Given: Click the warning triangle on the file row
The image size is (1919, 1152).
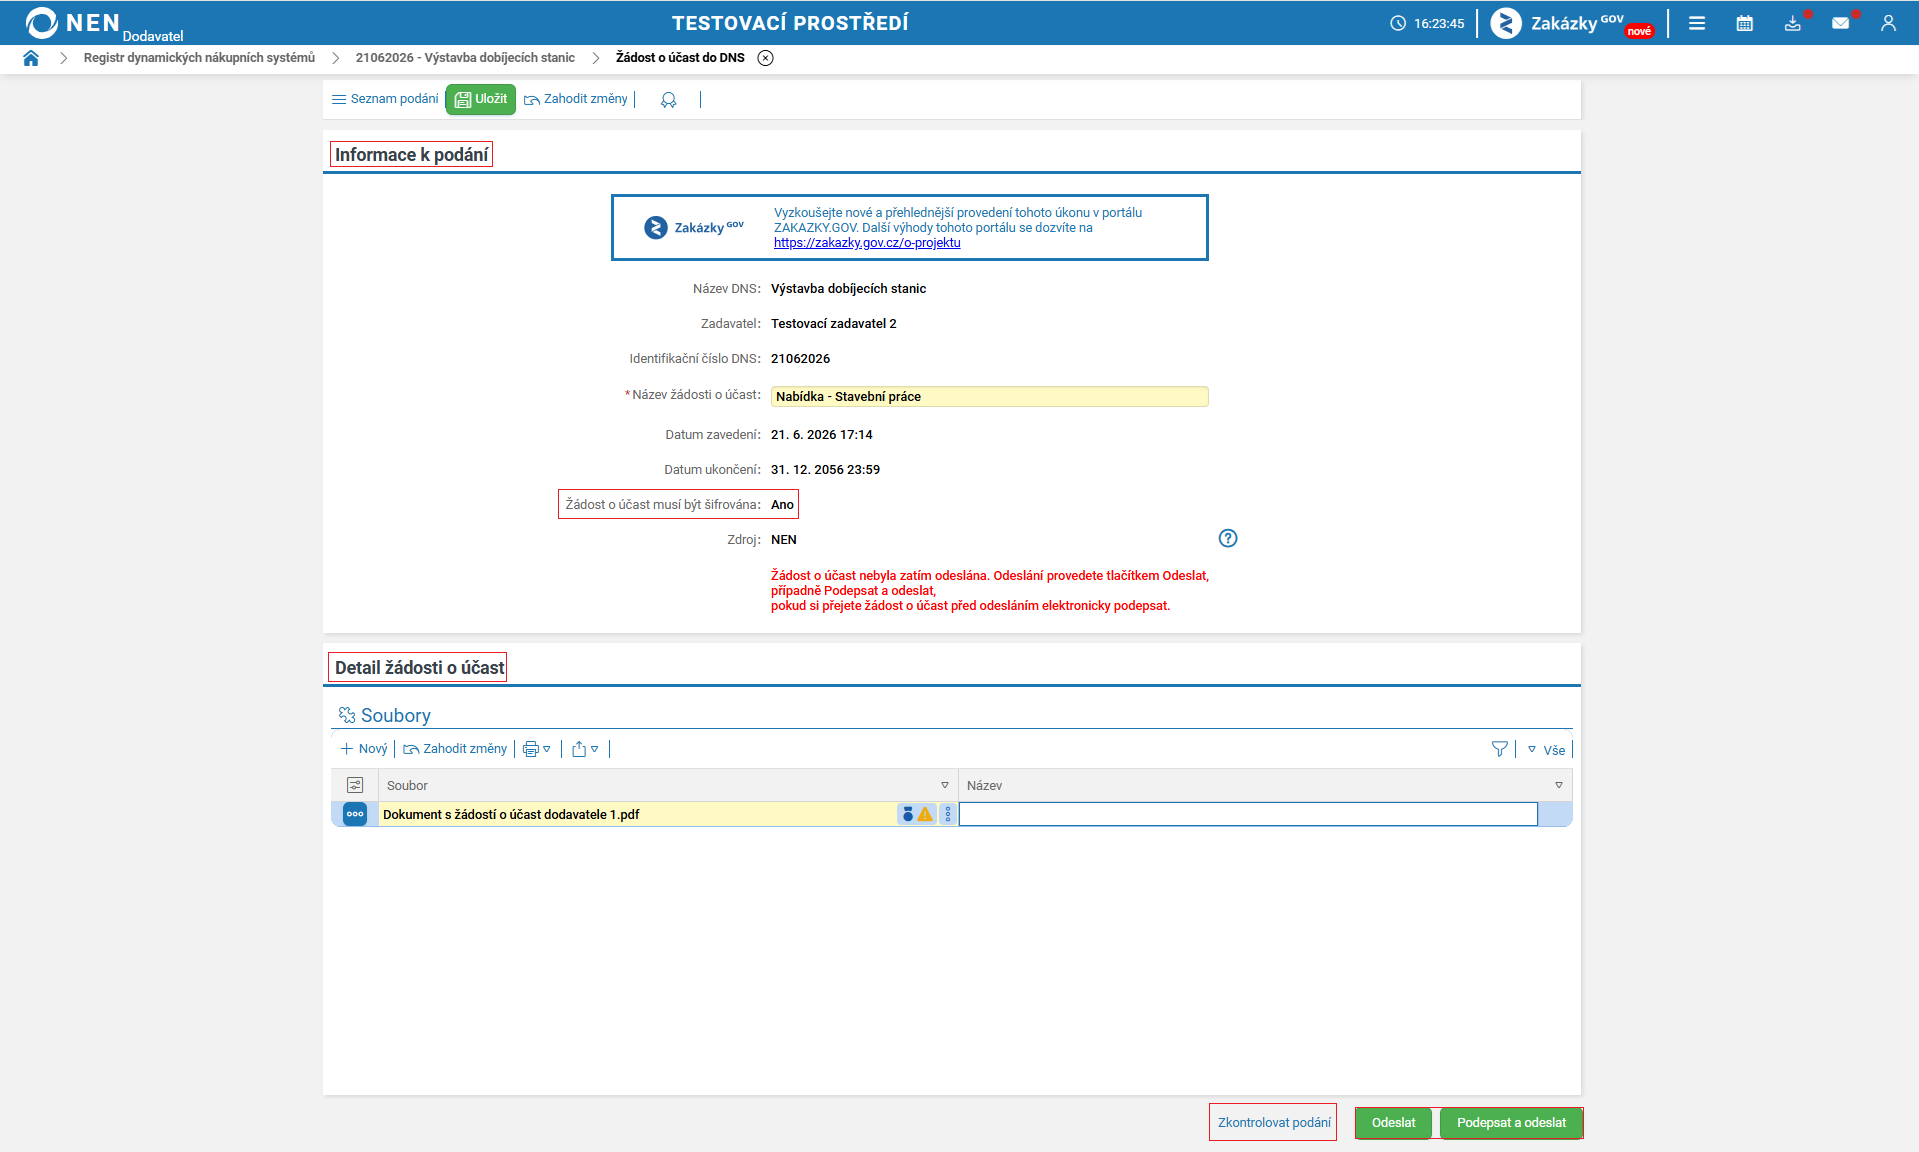Looking at the screenshot, I should (x=925, y=815).
